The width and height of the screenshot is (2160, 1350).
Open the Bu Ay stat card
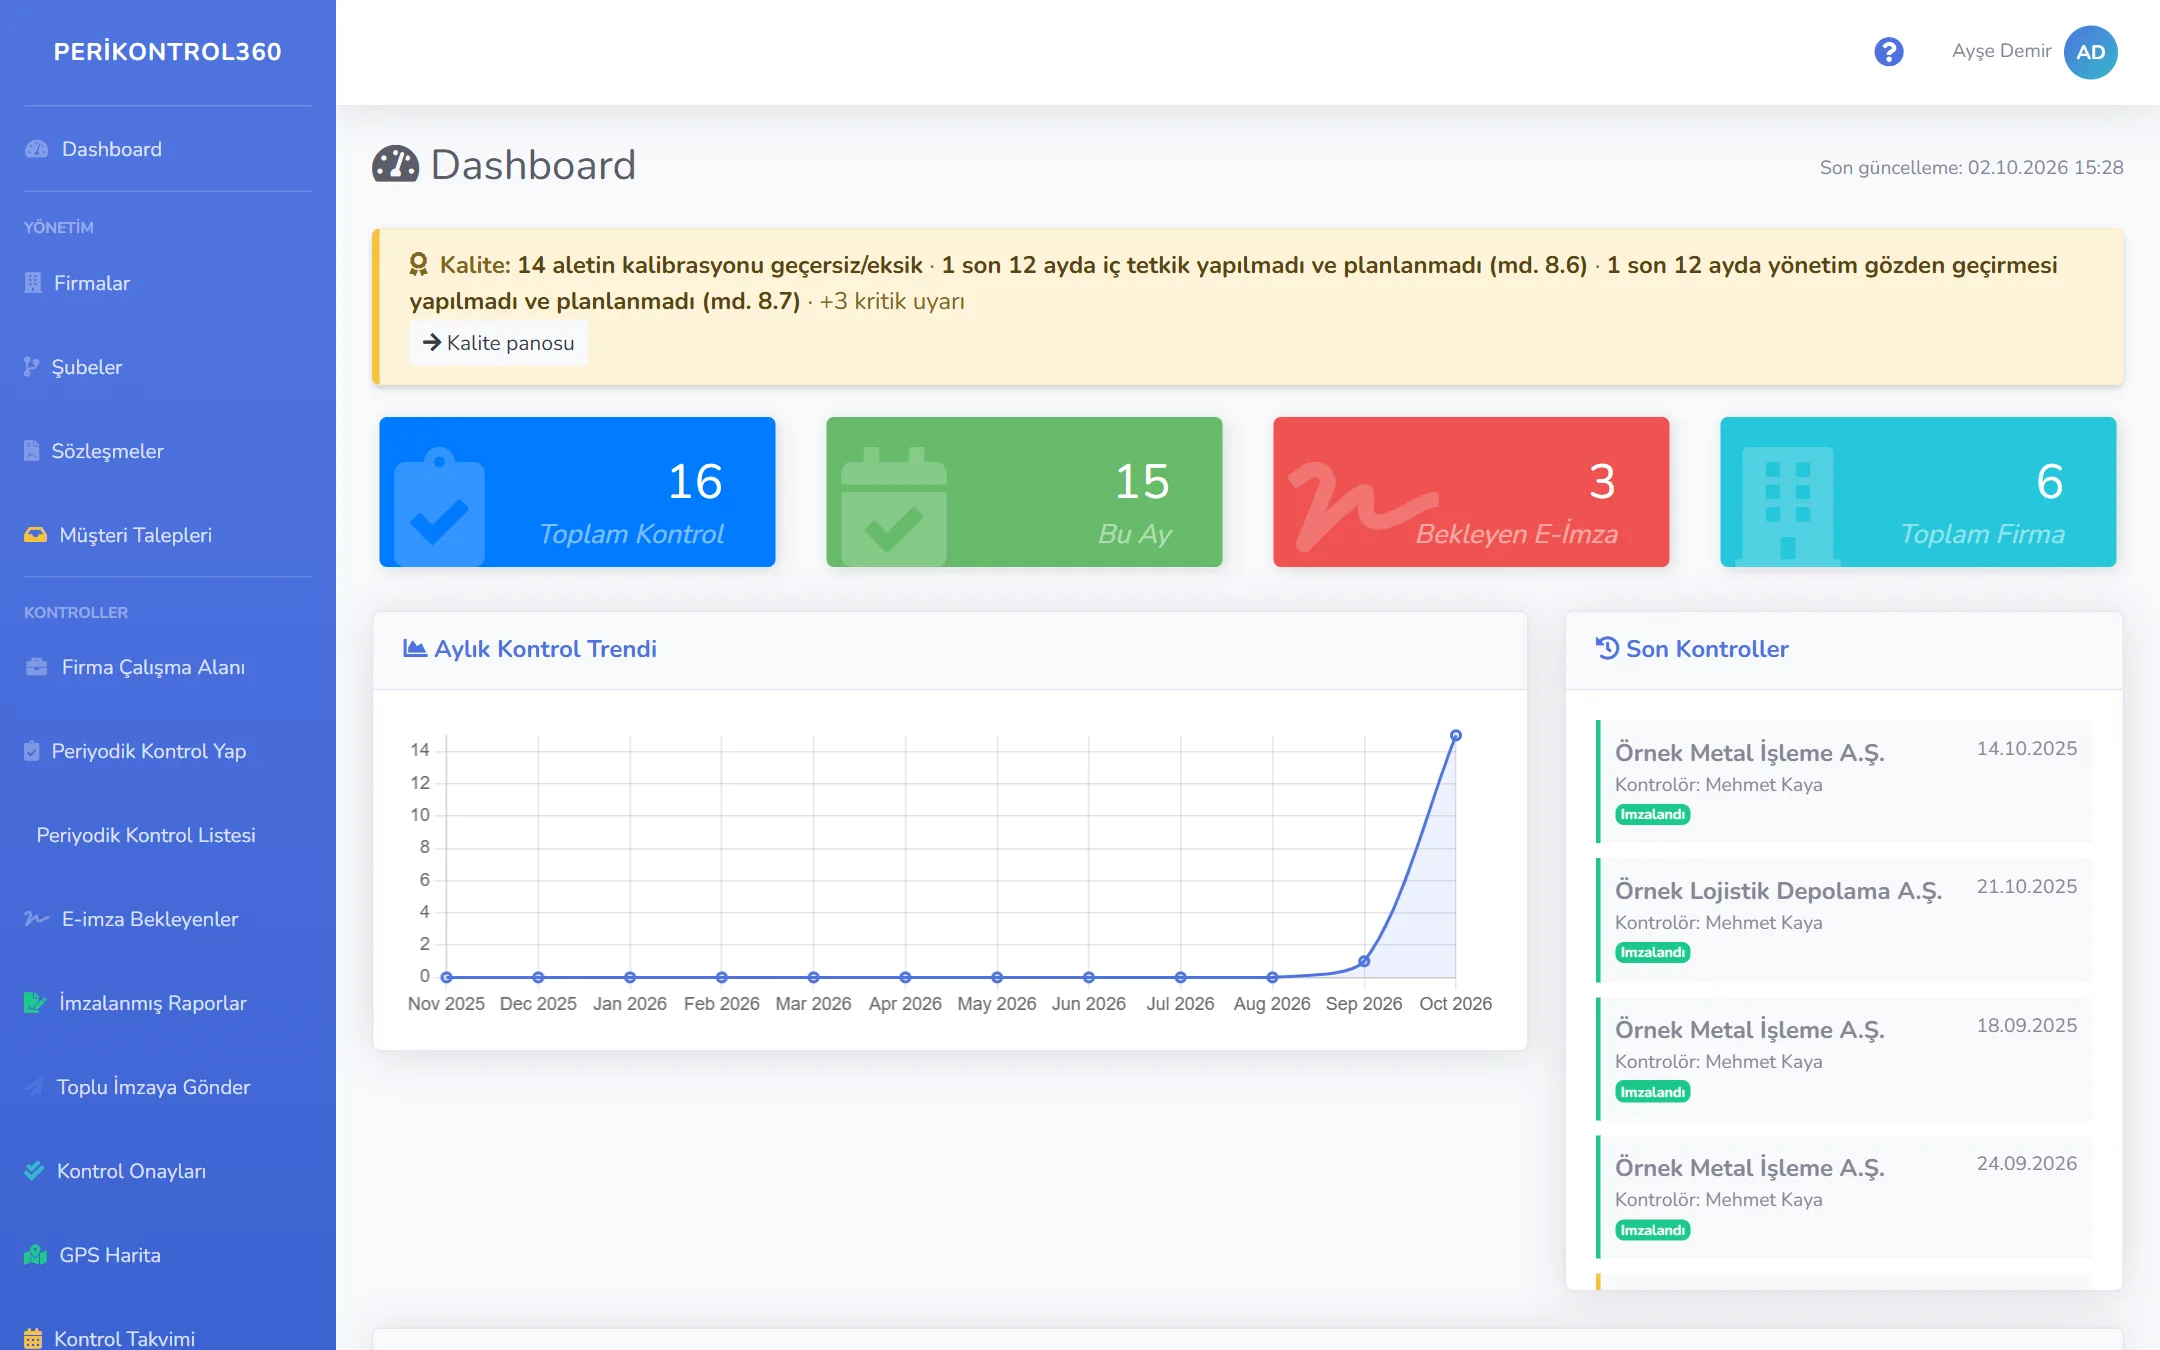(x=1024, y=492)
